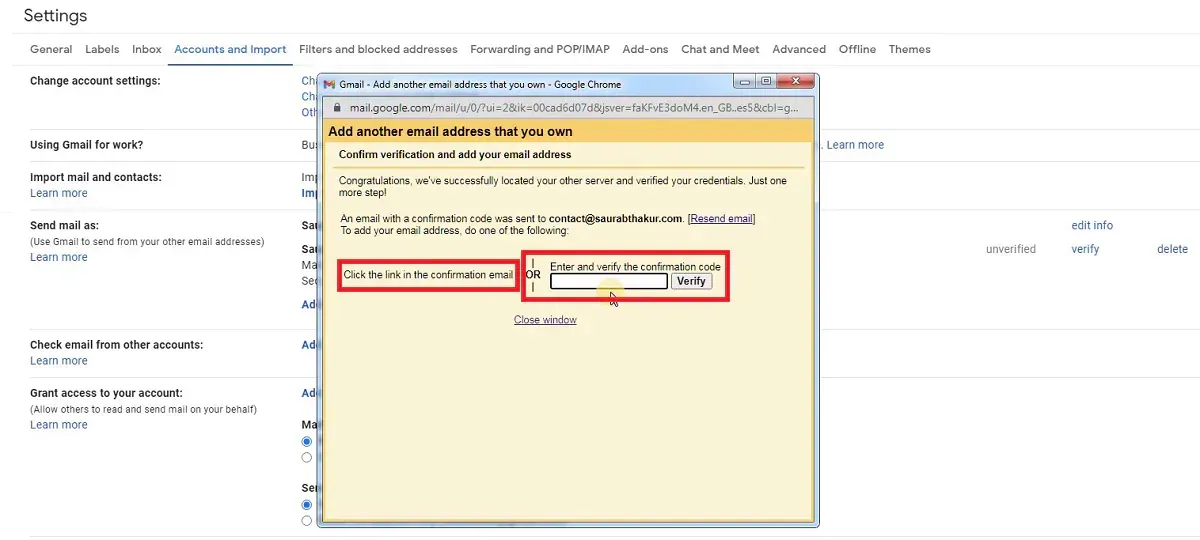Open Filters and blocked addresses tab
The image size is (1200, 540).
(x=378, y=49)
